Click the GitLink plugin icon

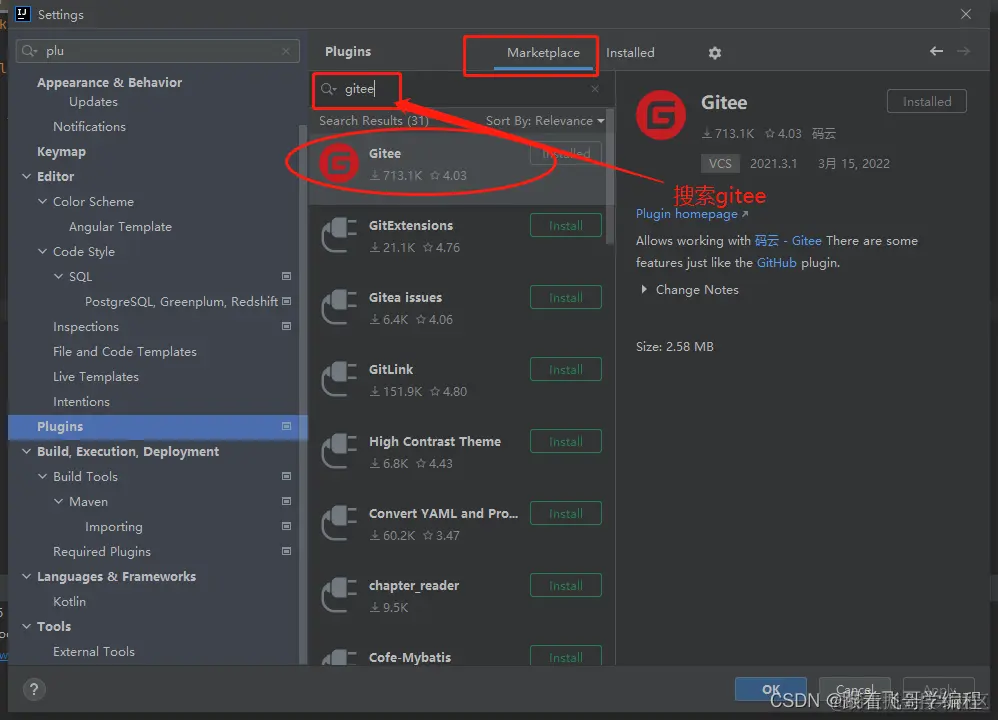pos(339,379)
